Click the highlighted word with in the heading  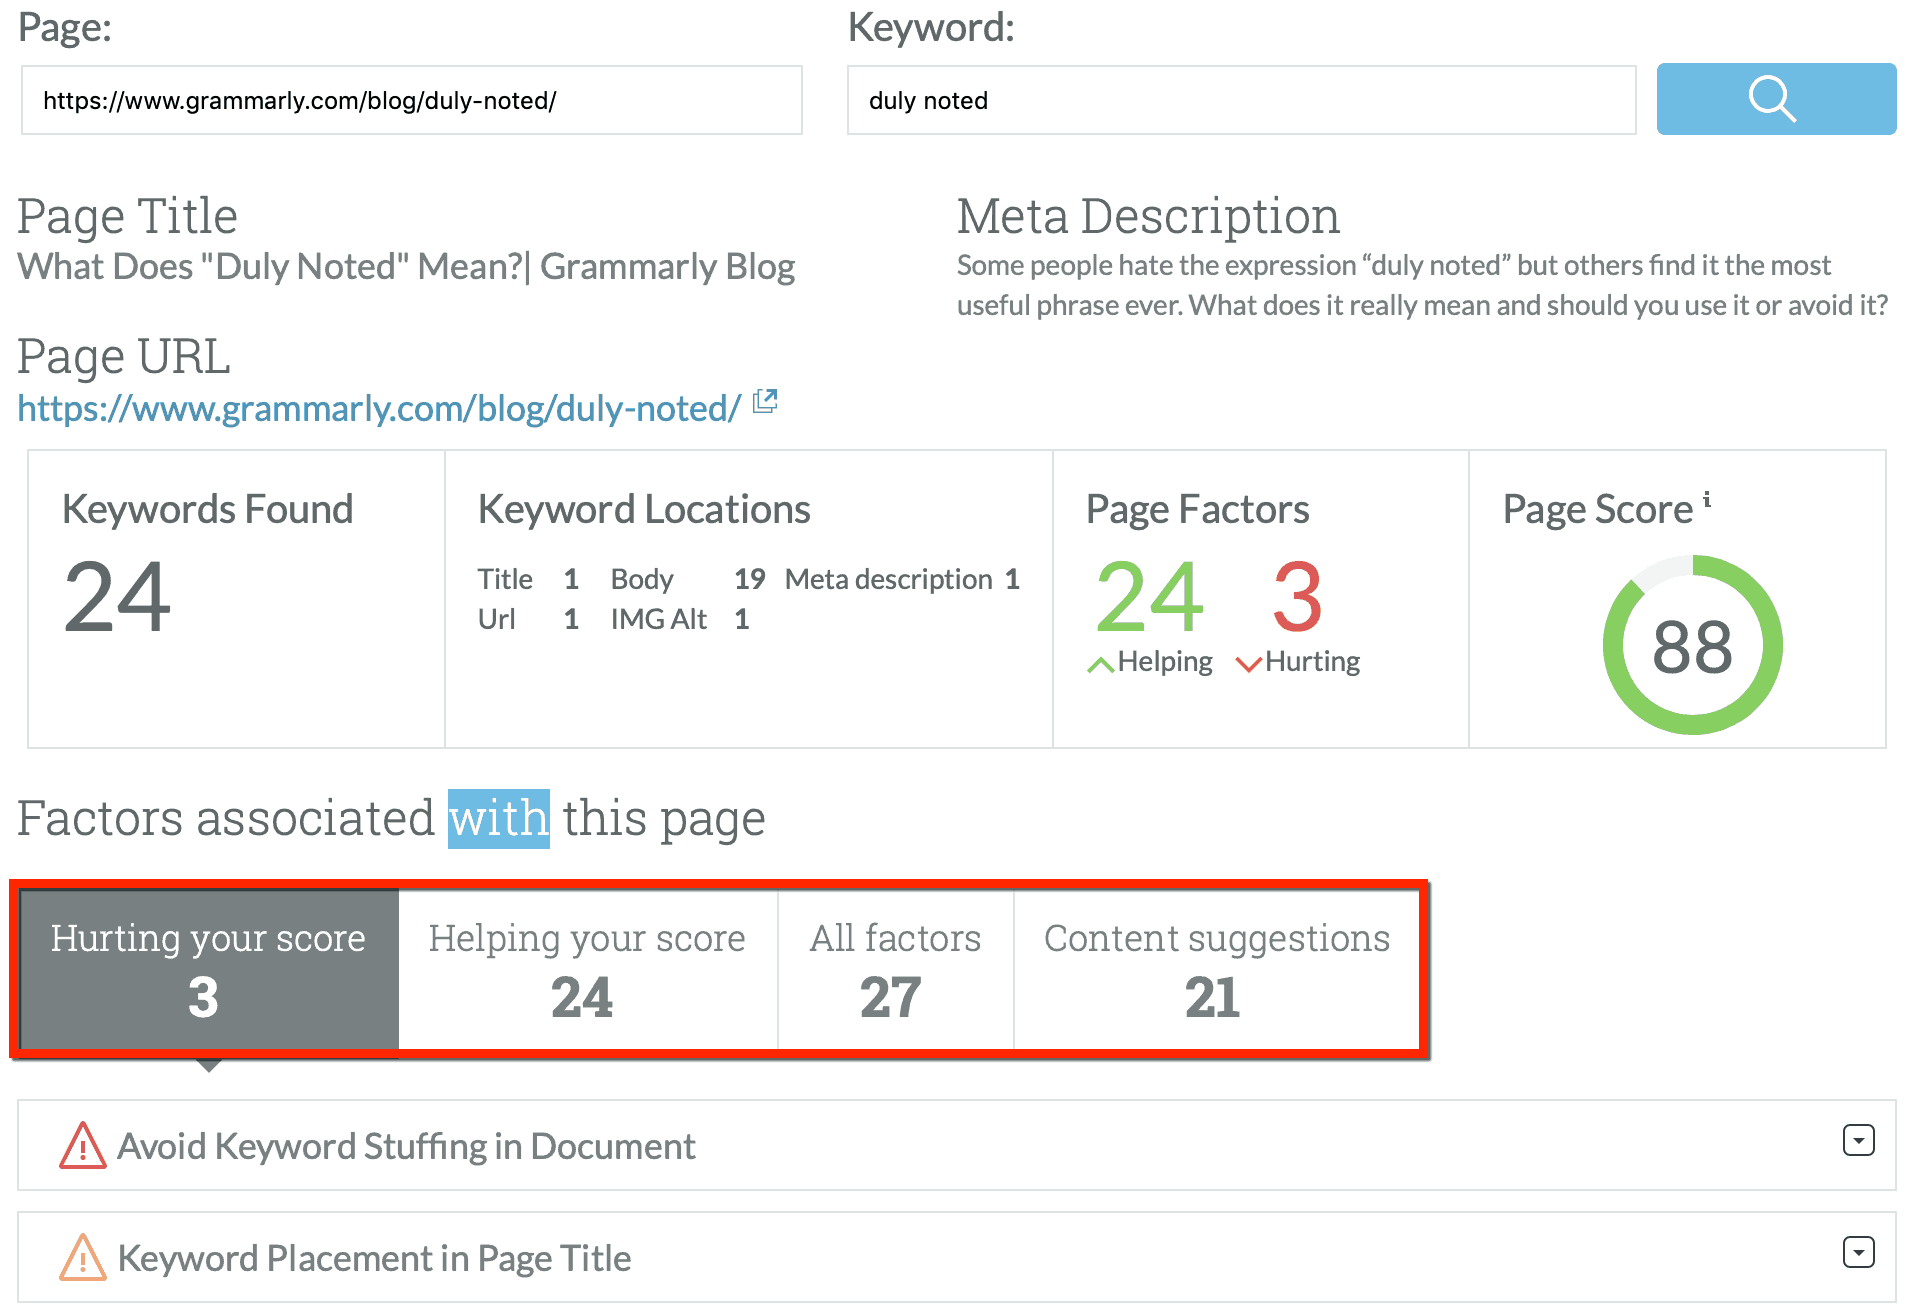[497, 818]
